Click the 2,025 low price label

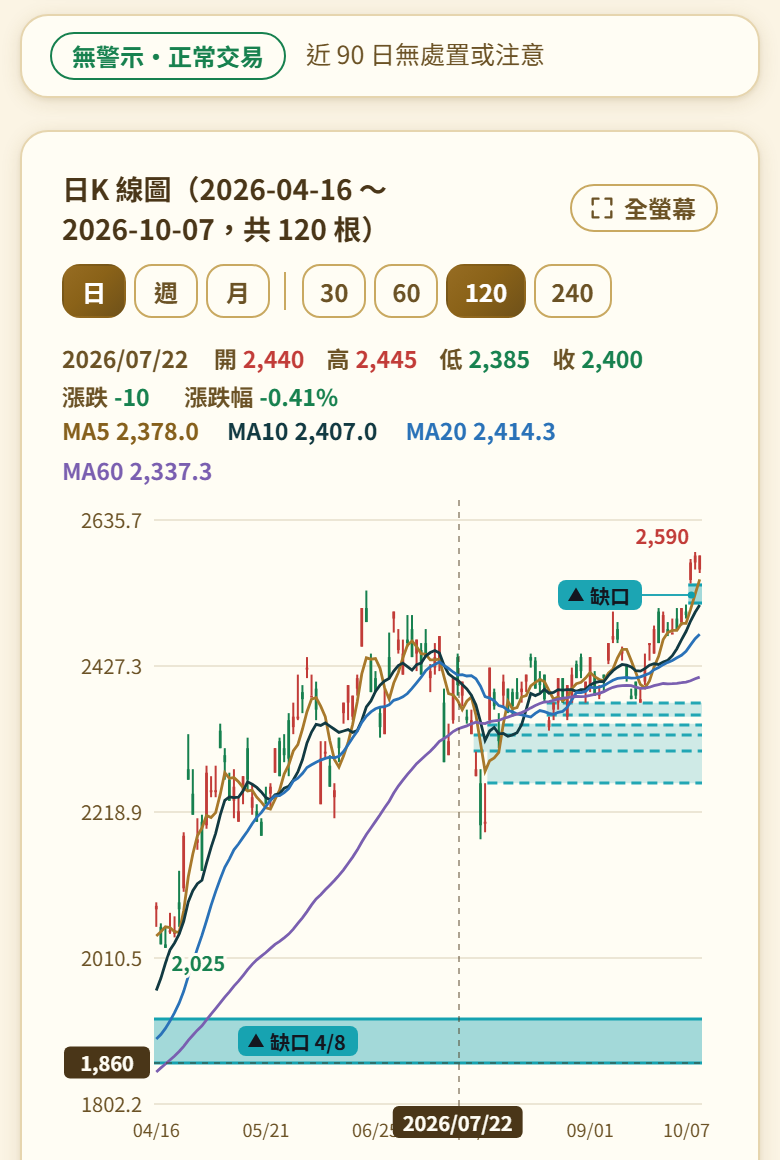(198, 963)
